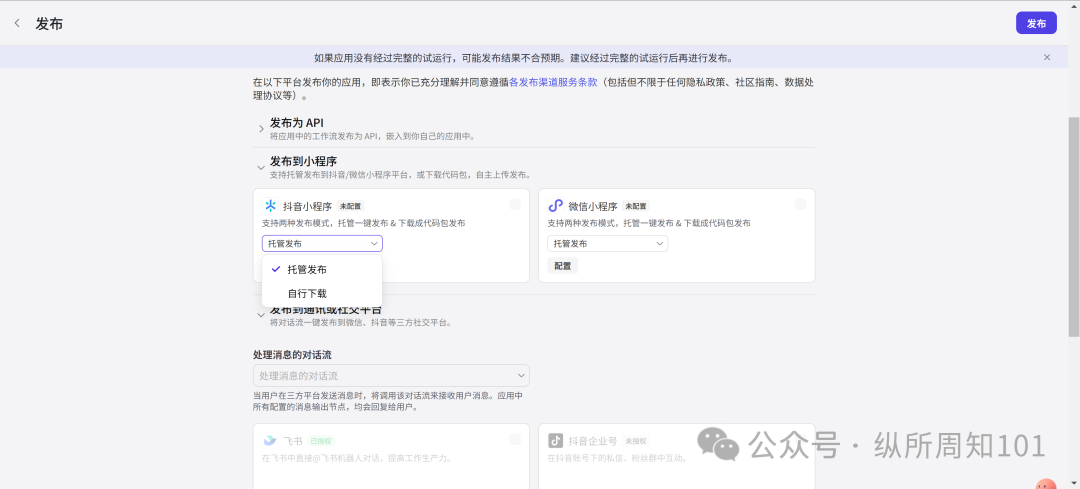1080x489 pixels.
Task: Check the 微信小程序 checkbox
Action: [x=800, y=205]
